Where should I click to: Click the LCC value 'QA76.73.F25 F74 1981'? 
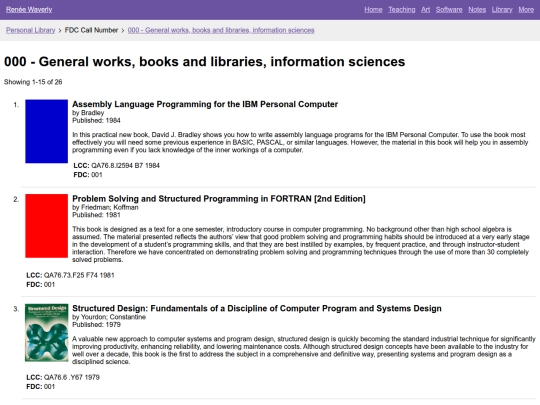(x=79, y=275)
